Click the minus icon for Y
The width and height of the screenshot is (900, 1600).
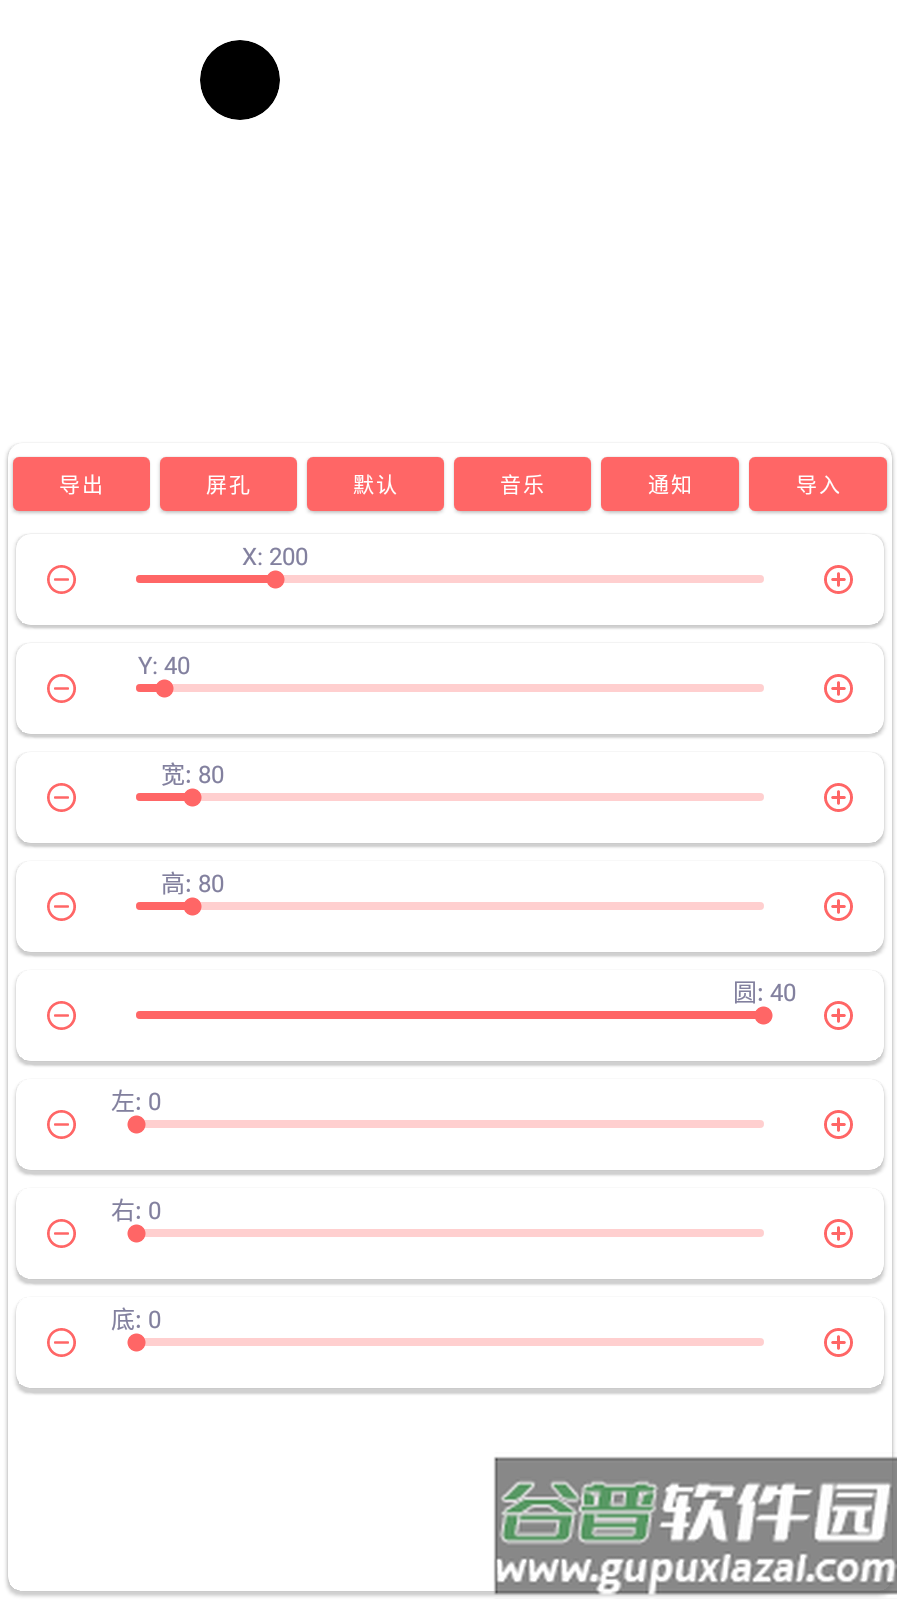click(62, 689)
